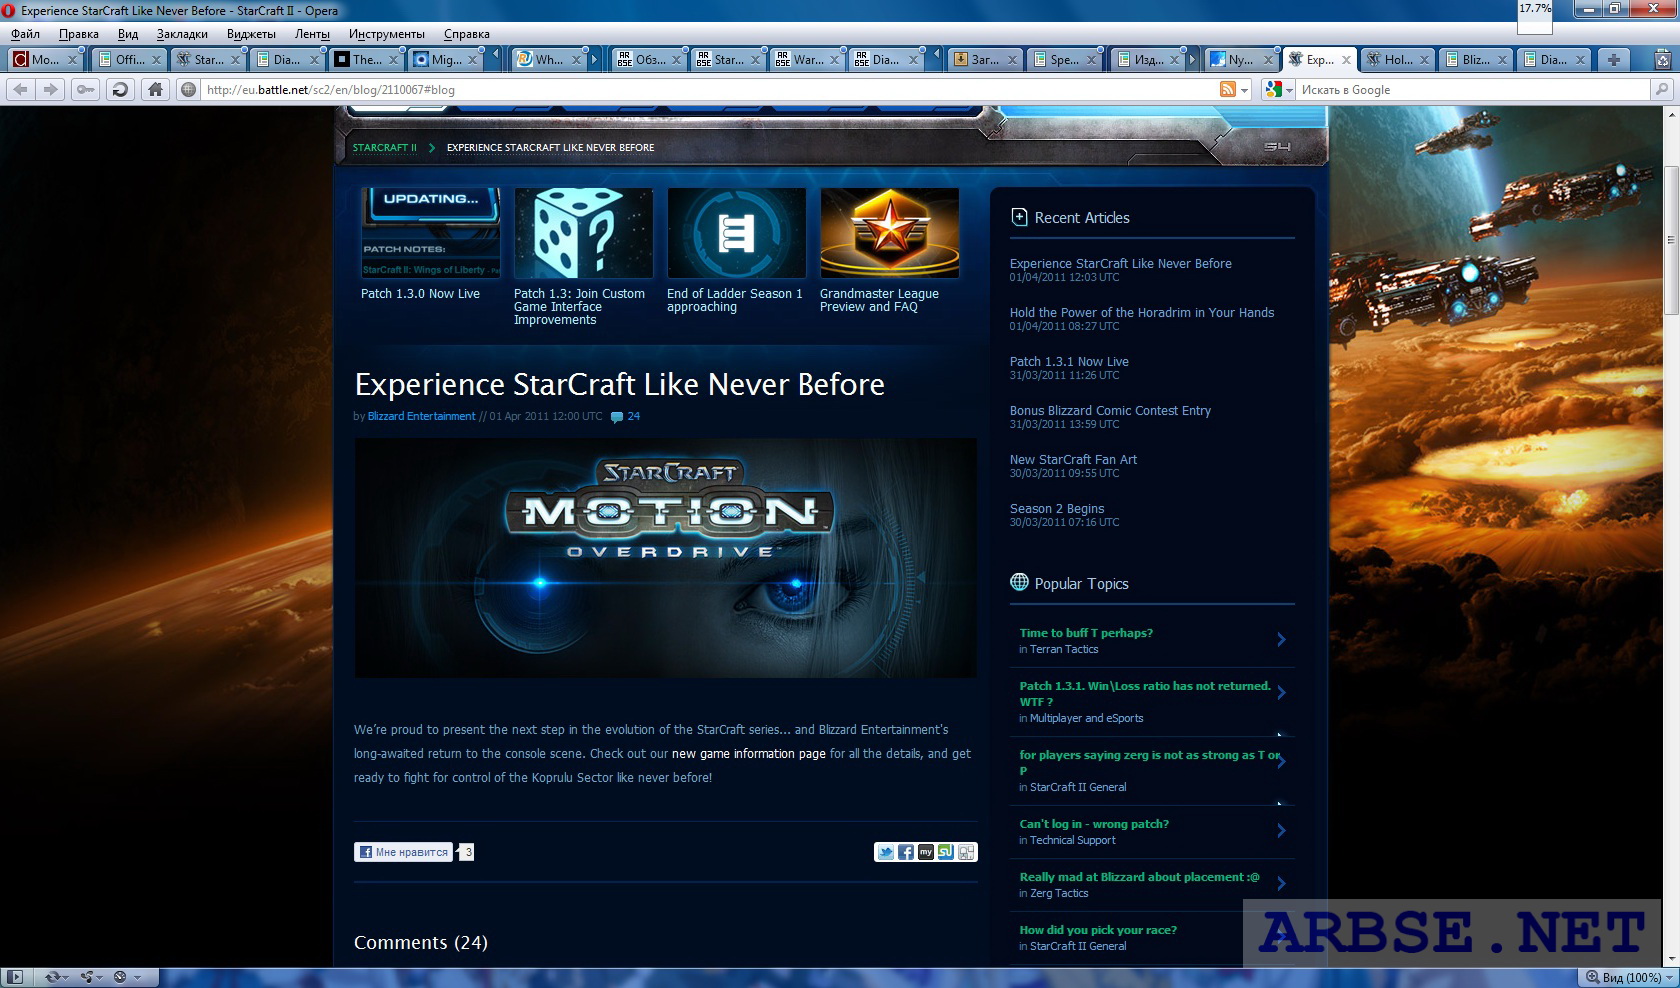Screen dimensions: 1680x988
Task: Open the Справка menu
Action: pyautogui.click(x=467, y=34)
